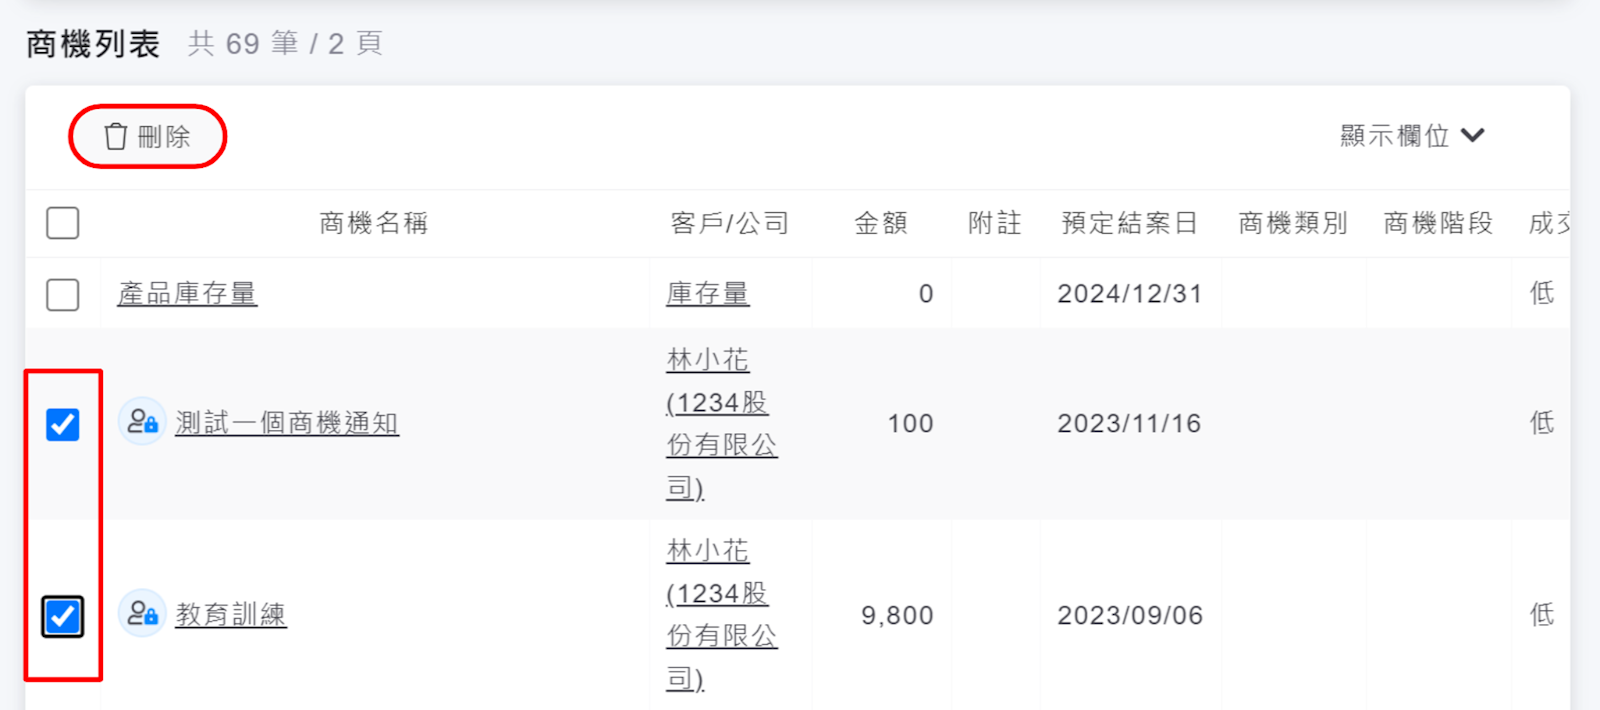Open 林小花 customer link in 測試一個商機通知 row

[708, 360]
